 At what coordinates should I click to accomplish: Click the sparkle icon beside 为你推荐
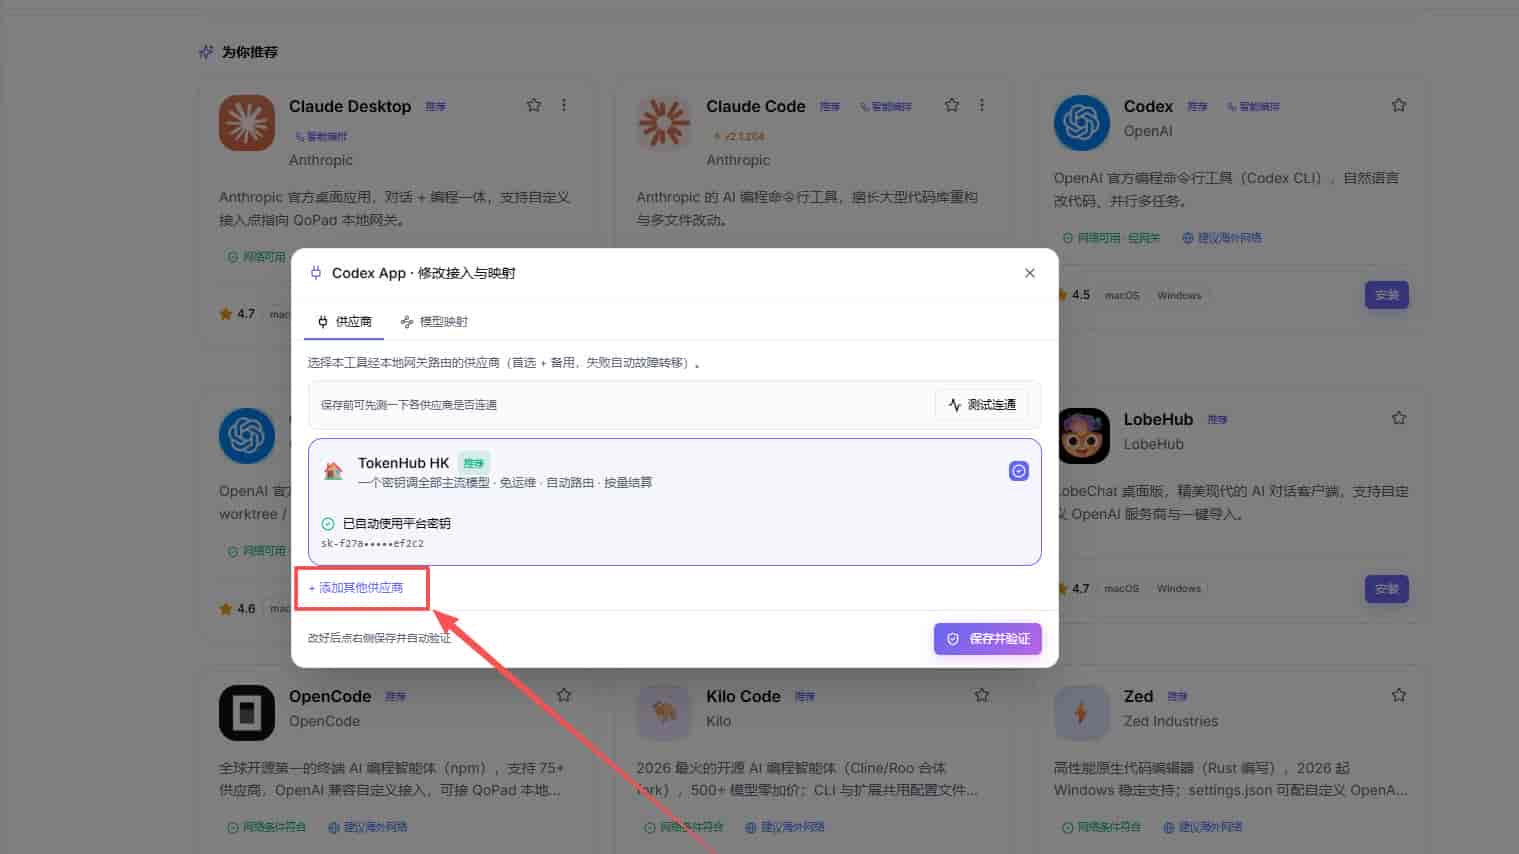coord(206,52)
